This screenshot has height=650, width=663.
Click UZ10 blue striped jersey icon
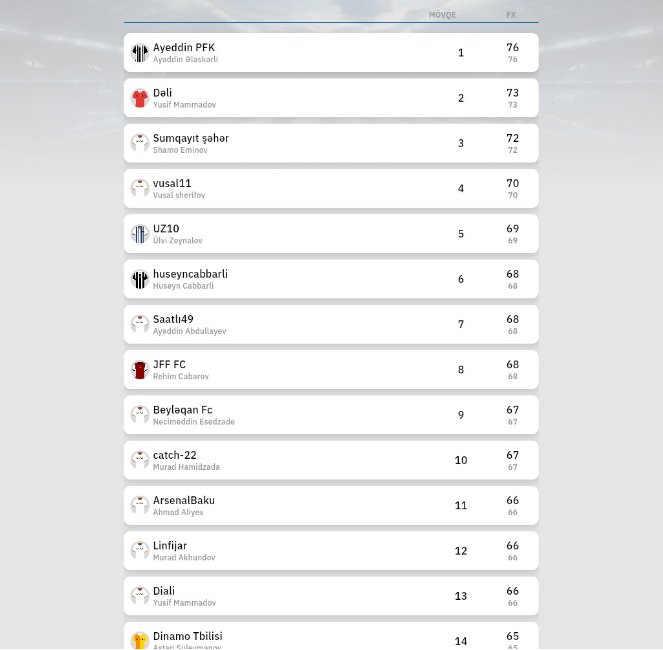(140, 234)
